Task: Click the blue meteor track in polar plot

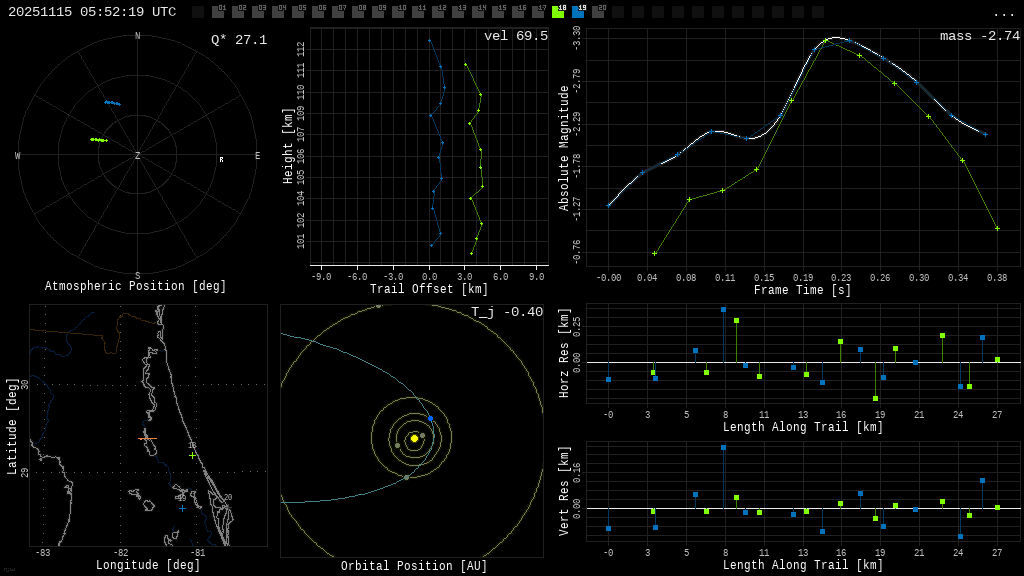Action: [x=112, y=103]
